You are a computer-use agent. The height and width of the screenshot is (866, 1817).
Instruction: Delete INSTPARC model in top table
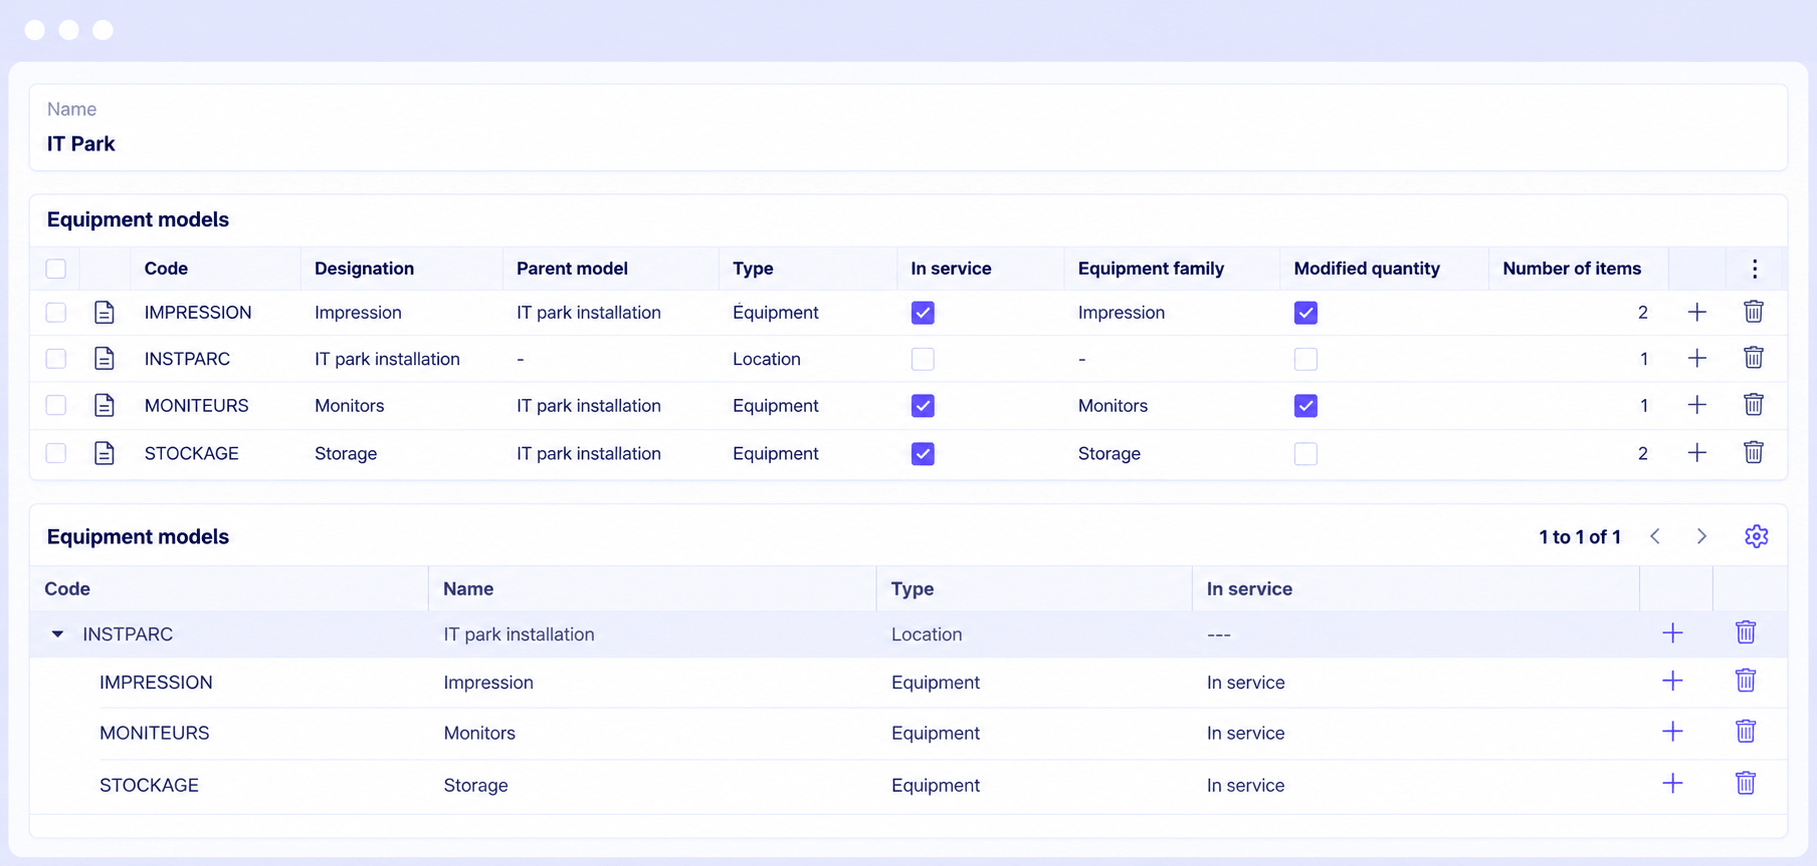pyautogui.click(x=1753, y=357)
